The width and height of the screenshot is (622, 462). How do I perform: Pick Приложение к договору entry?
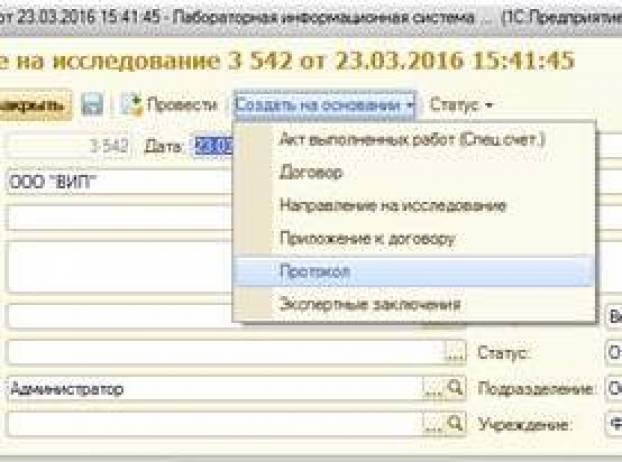pyautogui.click(x=367, y=238)
